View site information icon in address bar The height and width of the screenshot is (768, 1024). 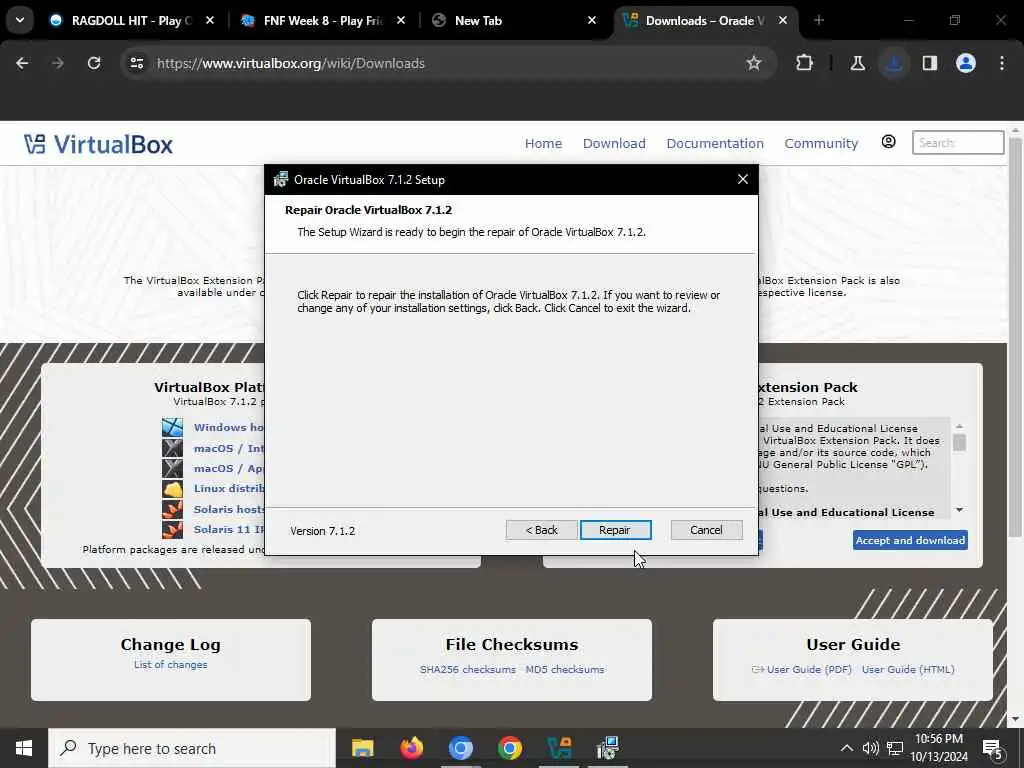(136, 63)
